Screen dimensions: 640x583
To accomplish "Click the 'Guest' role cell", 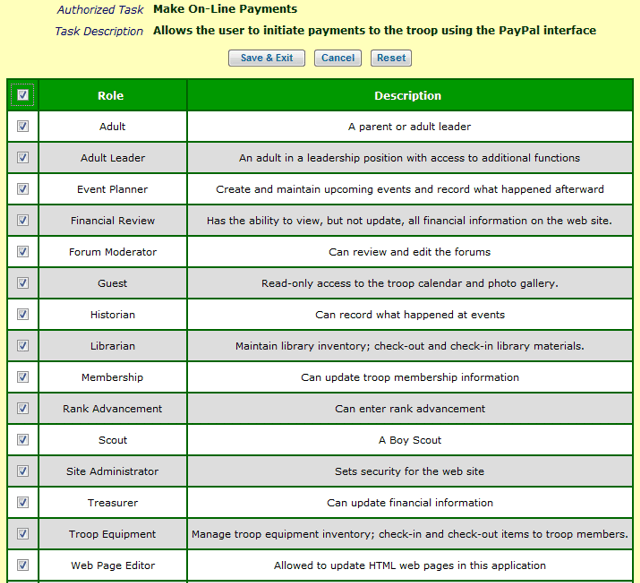I will [113, 283].
